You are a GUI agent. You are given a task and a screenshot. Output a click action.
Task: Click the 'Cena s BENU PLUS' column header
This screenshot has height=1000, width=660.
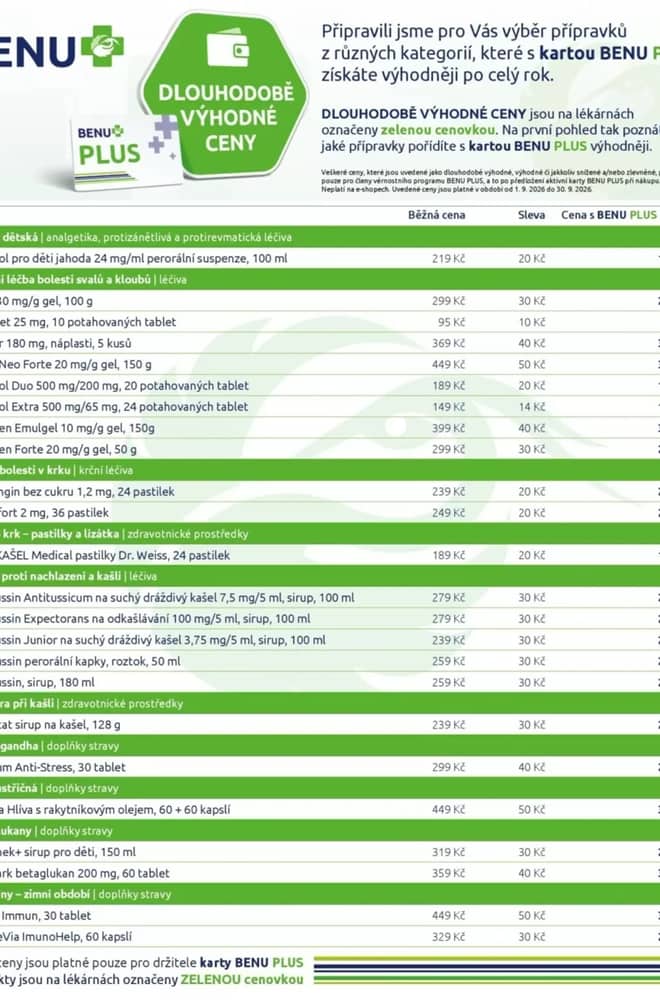click(x=609, y=215)
